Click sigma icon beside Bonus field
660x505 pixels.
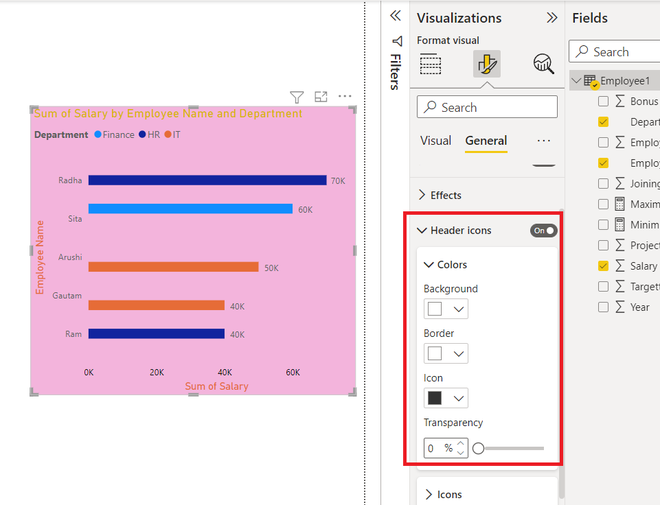pos(620,101)
